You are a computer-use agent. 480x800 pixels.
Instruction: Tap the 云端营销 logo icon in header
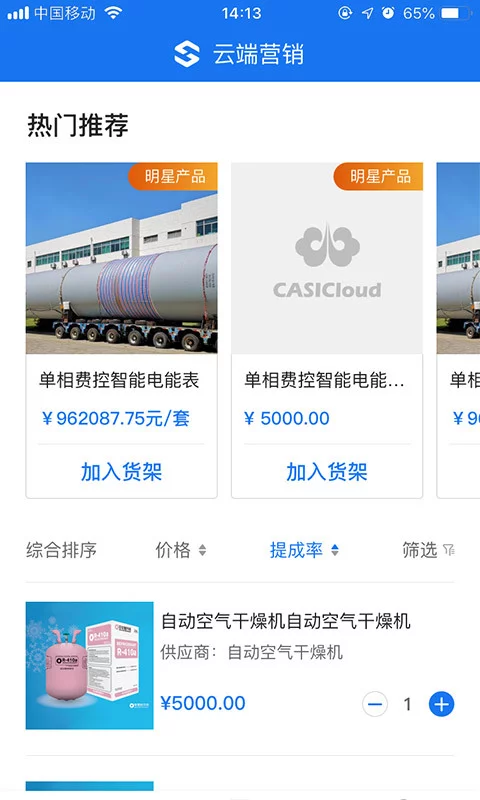click(187, 54)
